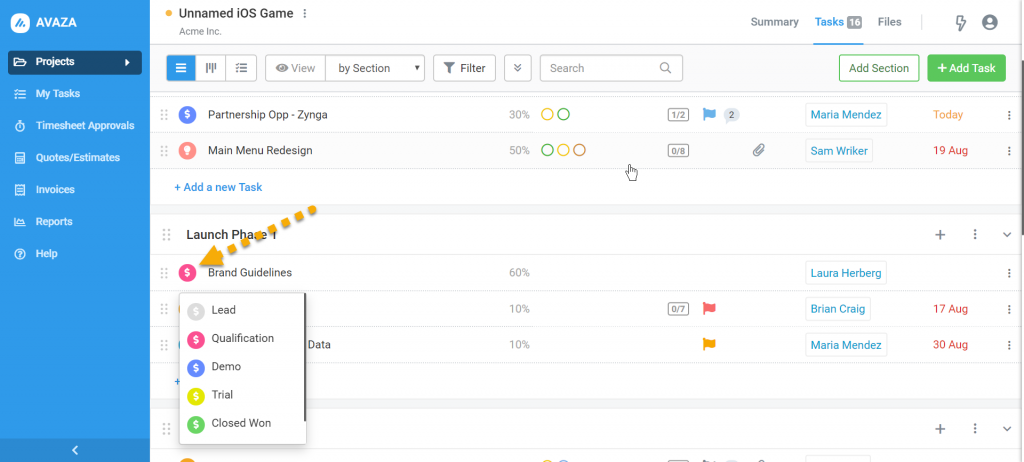Image resolution: width=1024 pixels, height=462 pixels.
Task: Click the blue flag on Partnership Opp task
Action: point(709,115)
